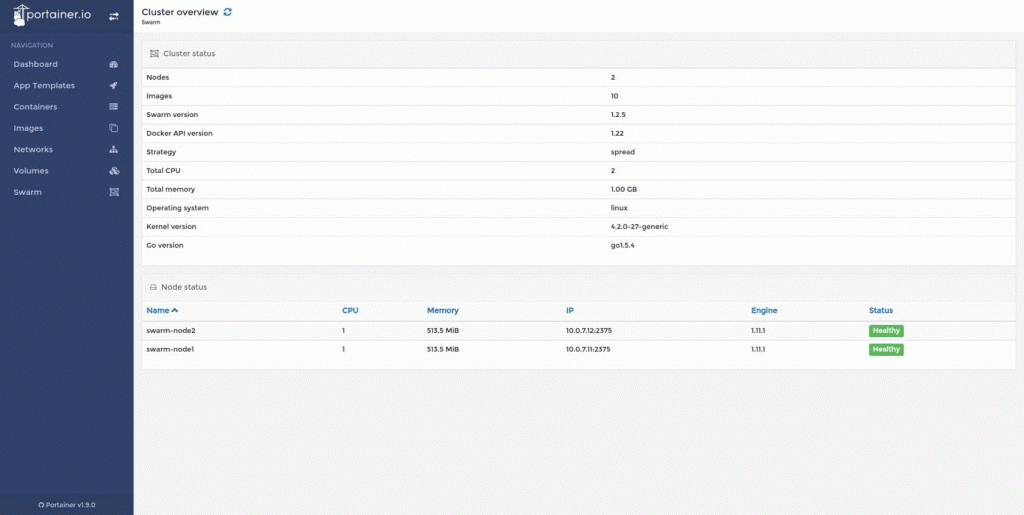Click the Networks sitemap icon
The image size is (1024, 515).
pyautogui.click(x=113, y=149)
